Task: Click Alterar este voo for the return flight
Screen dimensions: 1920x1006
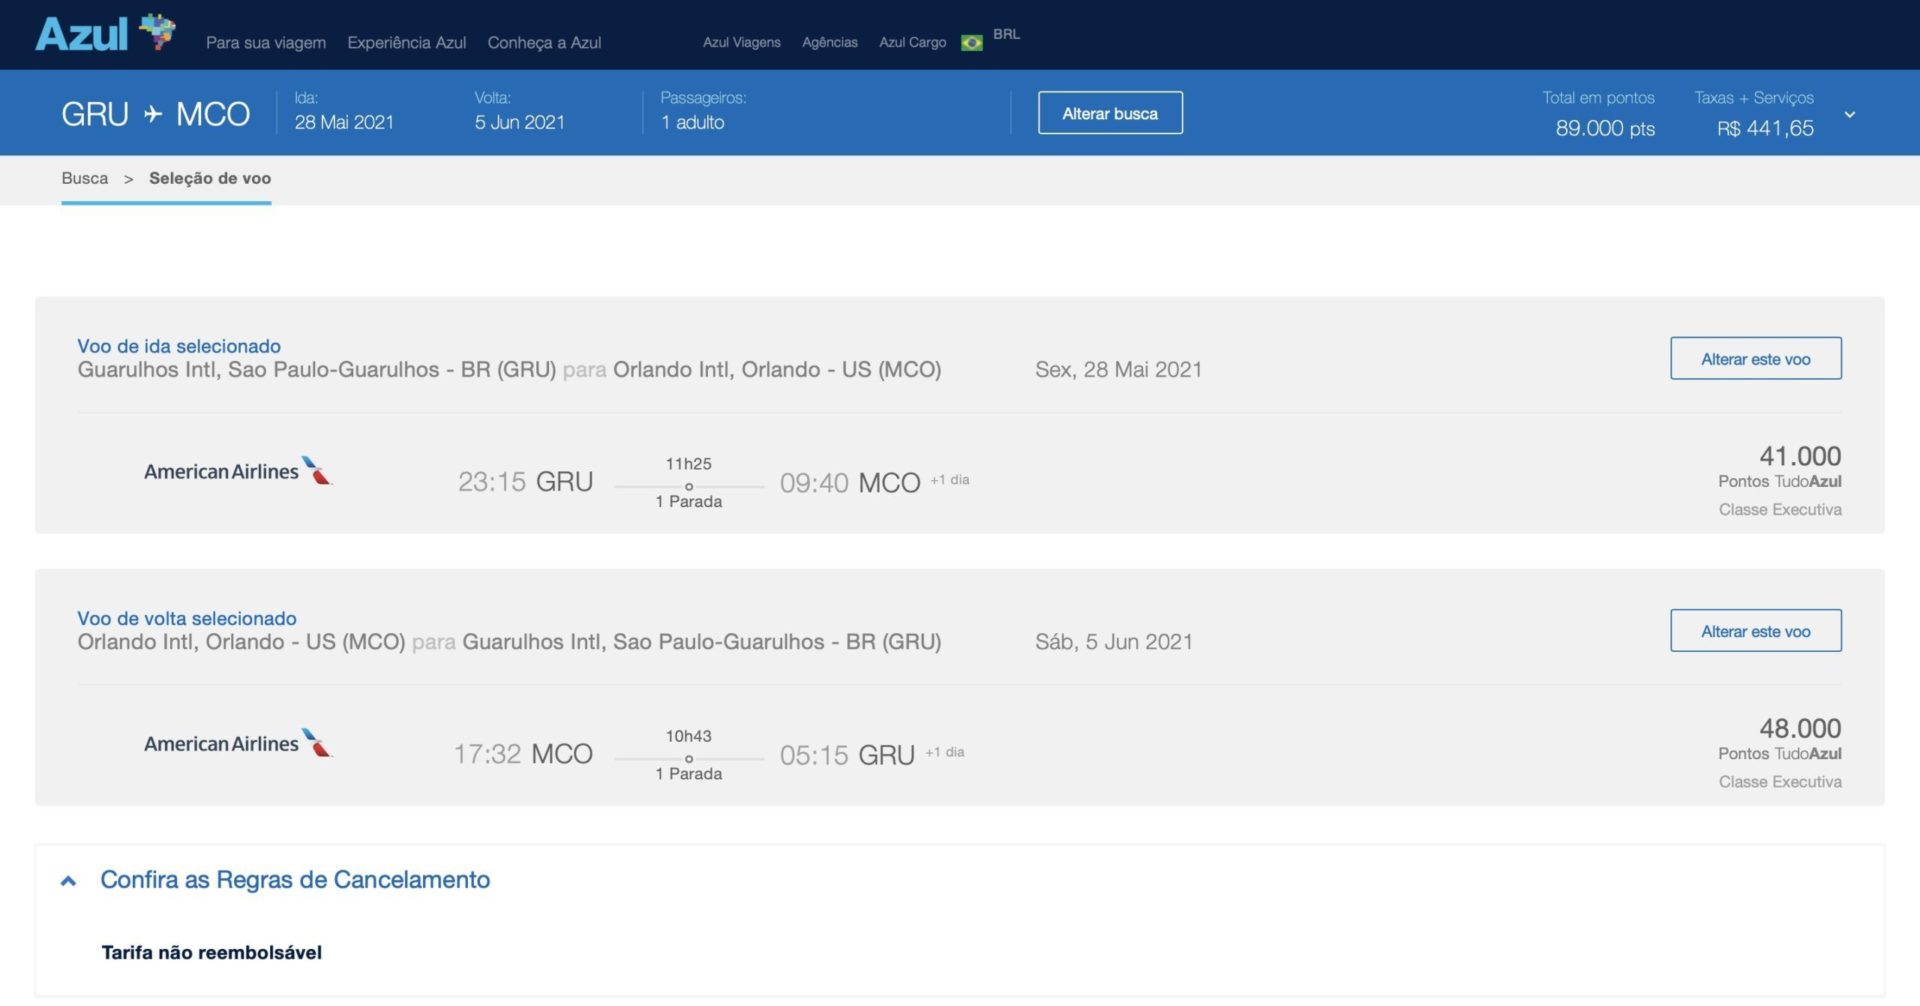Action: (1756, 631)
